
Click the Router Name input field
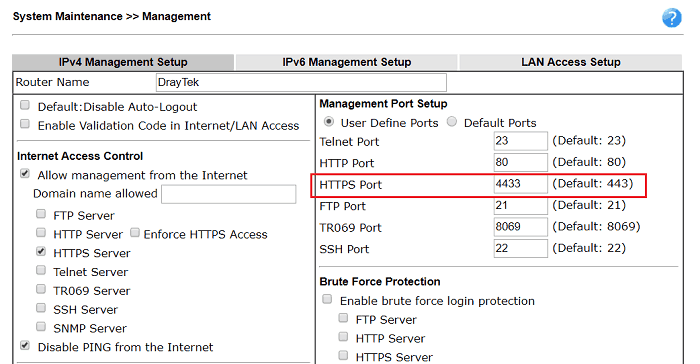[301, 83]
